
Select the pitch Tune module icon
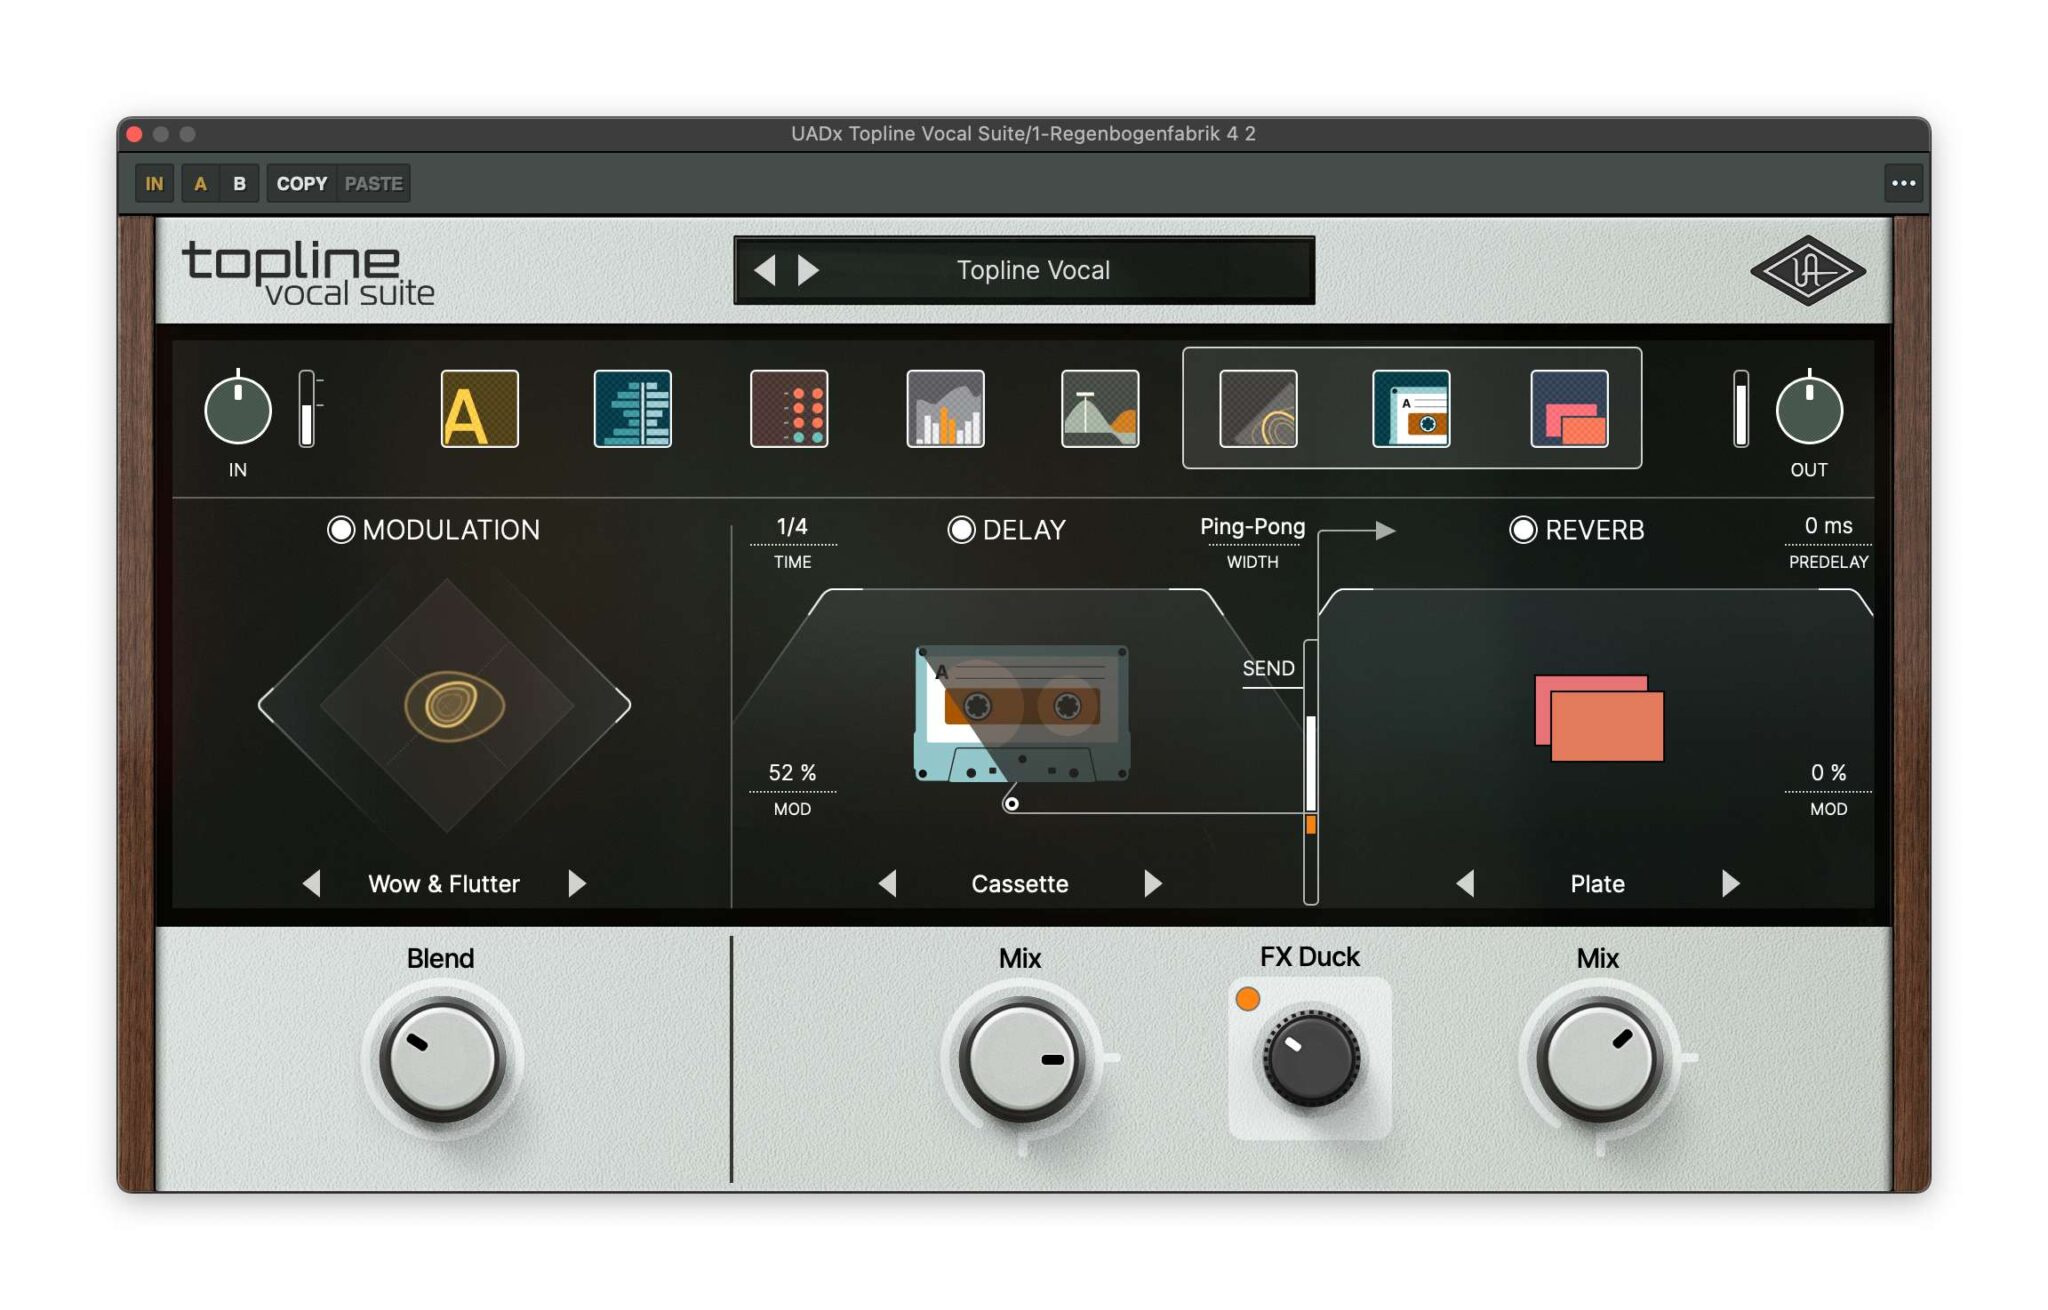click(x=480, y=410)
